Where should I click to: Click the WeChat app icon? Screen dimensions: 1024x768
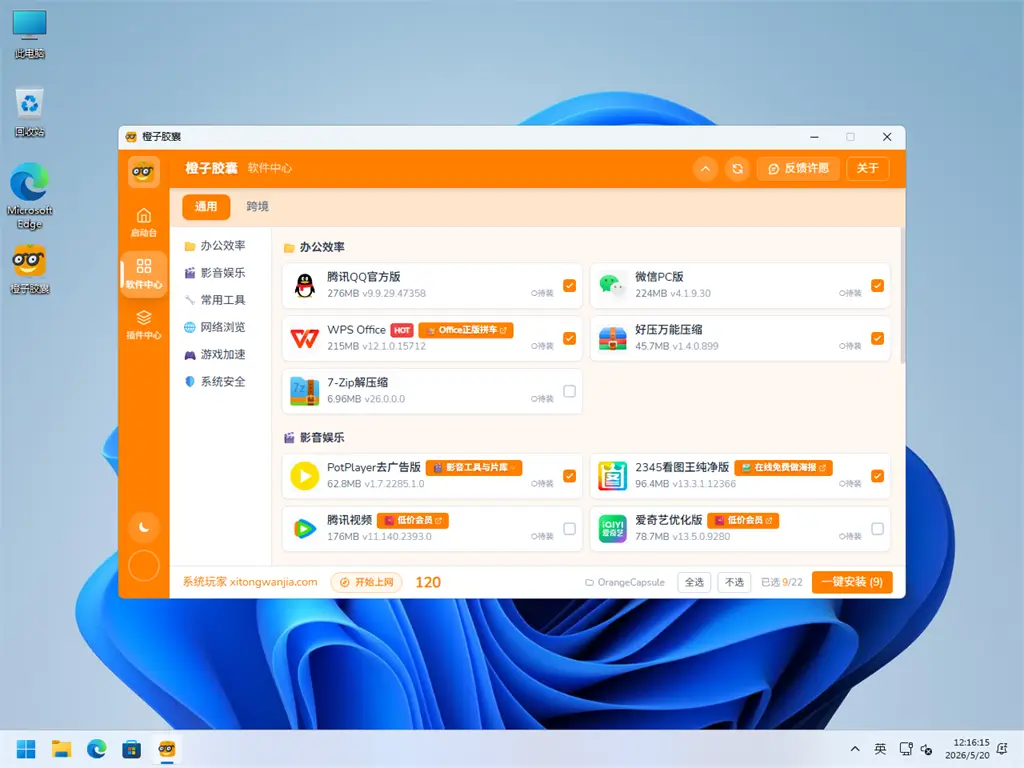tap(613, 285)
